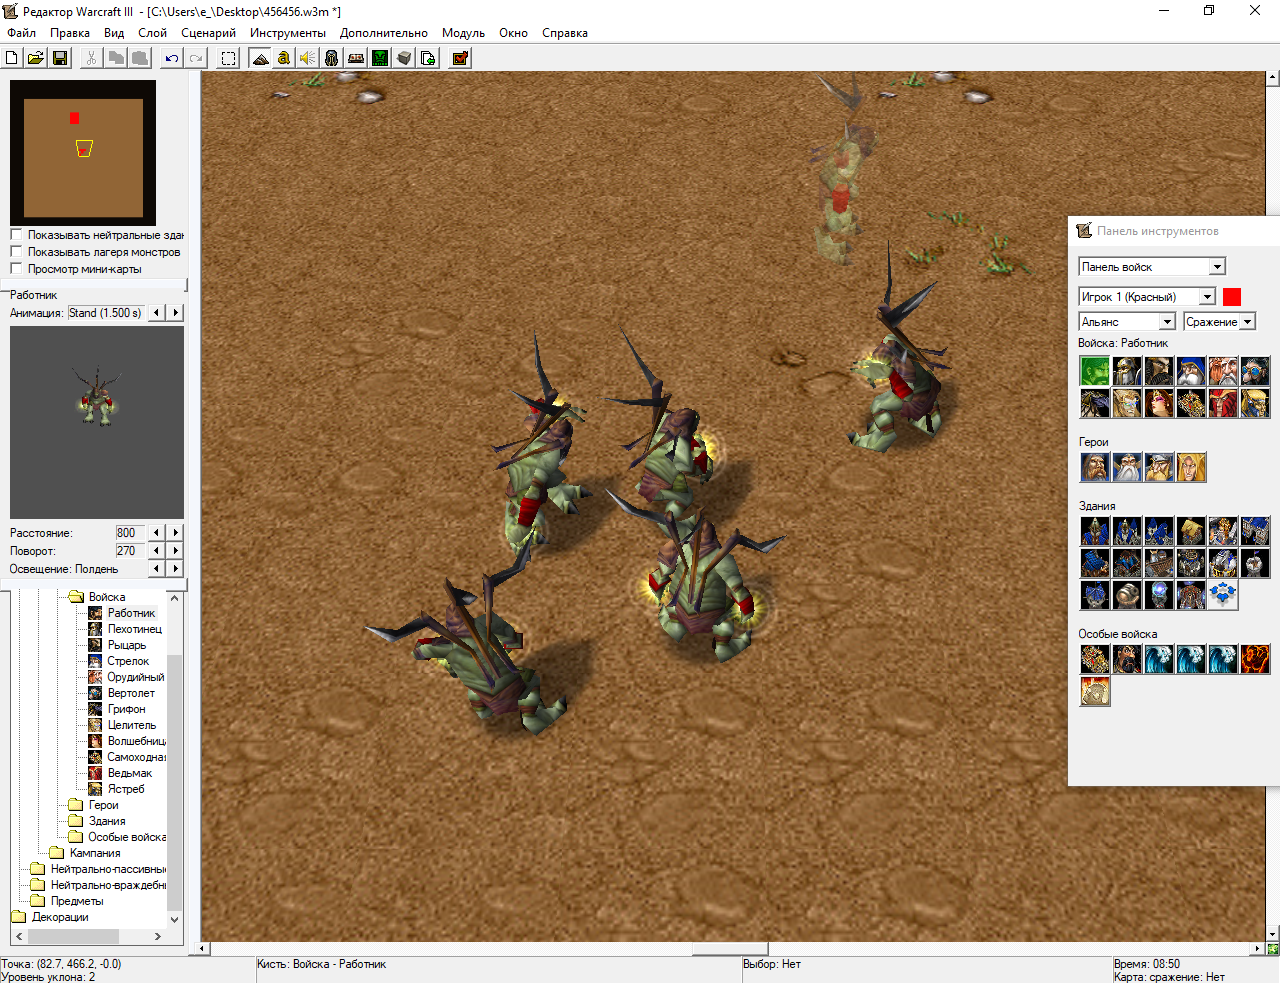Pick the Farm building icon
Screen dimensions: 1280x984
pos(1191,531)
